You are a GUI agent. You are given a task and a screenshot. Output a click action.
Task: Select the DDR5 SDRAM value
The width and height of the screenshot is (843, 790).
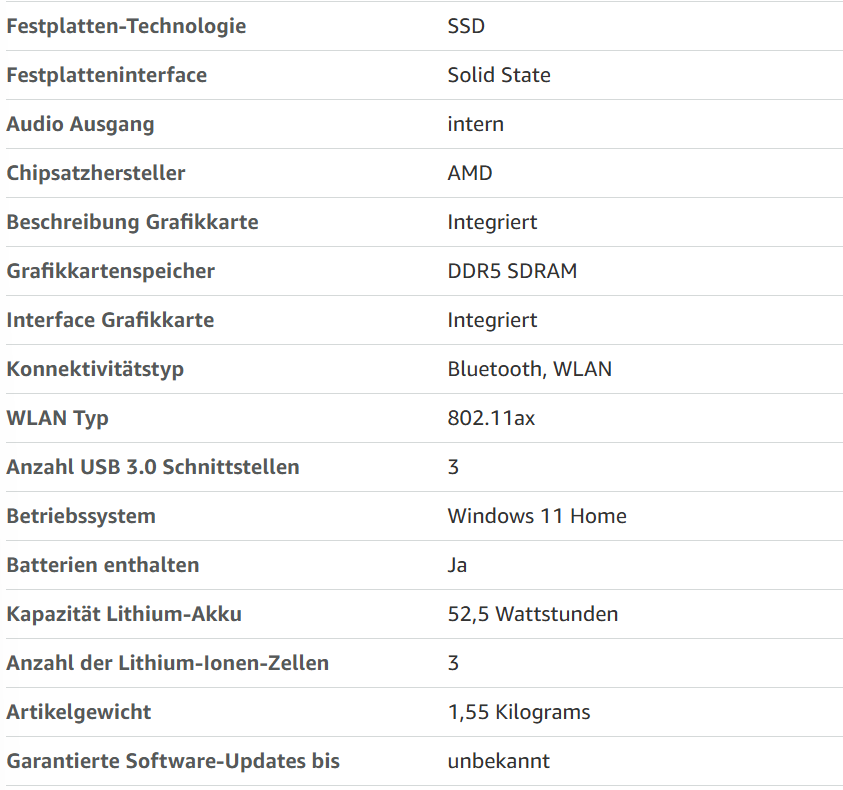512,271
